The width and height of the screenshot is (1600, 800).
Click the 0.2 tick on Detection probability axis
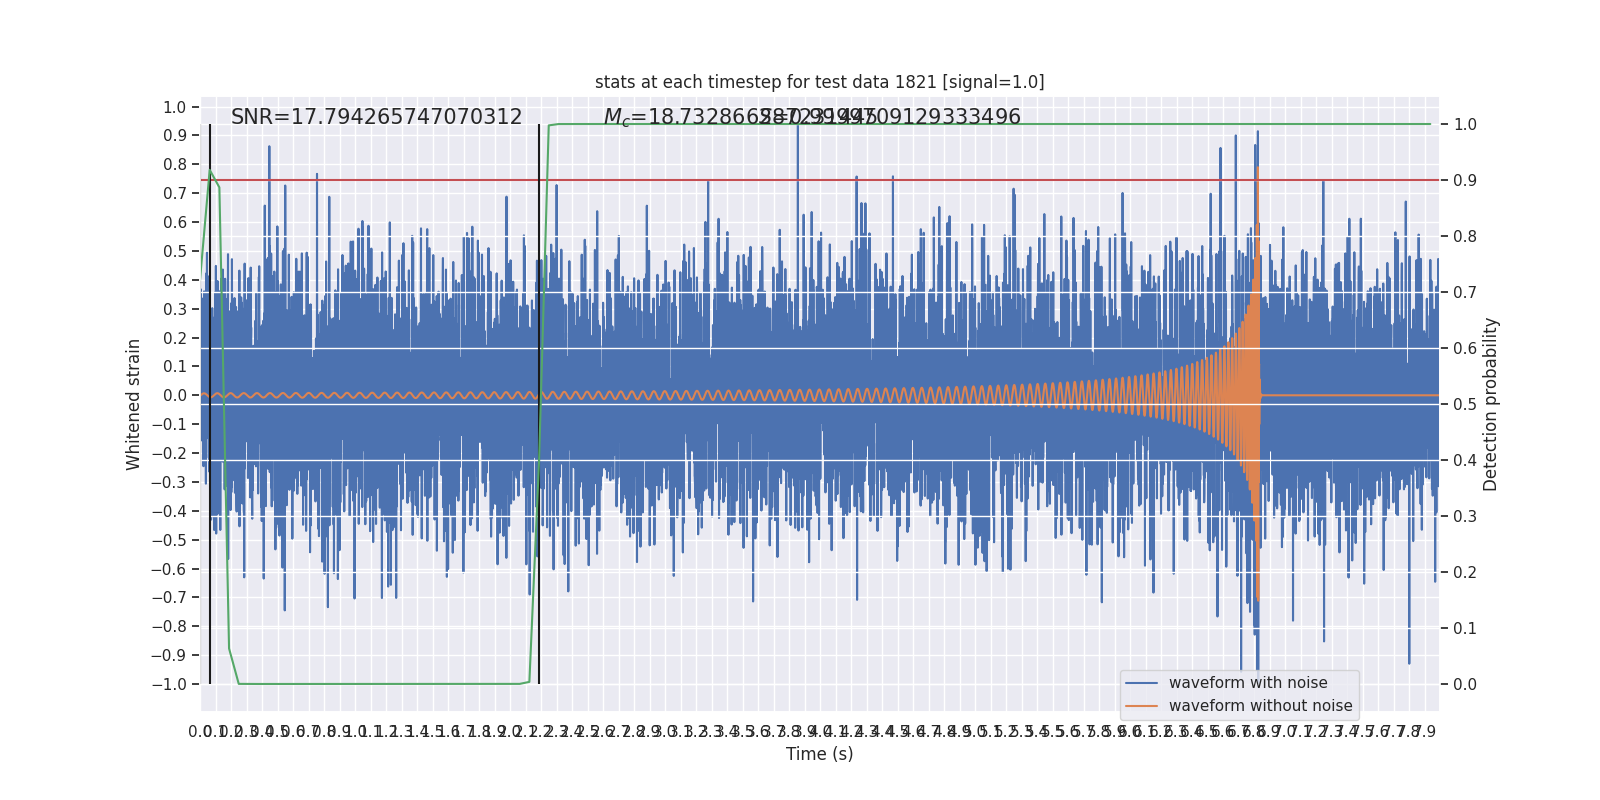point(1465,573)
